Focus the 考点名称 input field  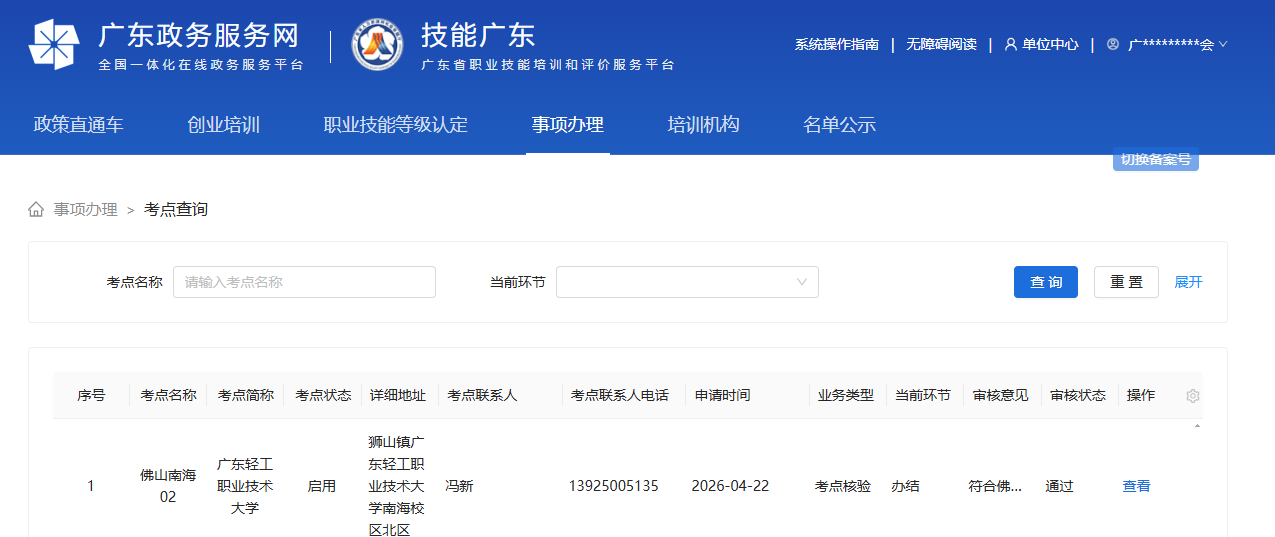[x=304, y=282]
